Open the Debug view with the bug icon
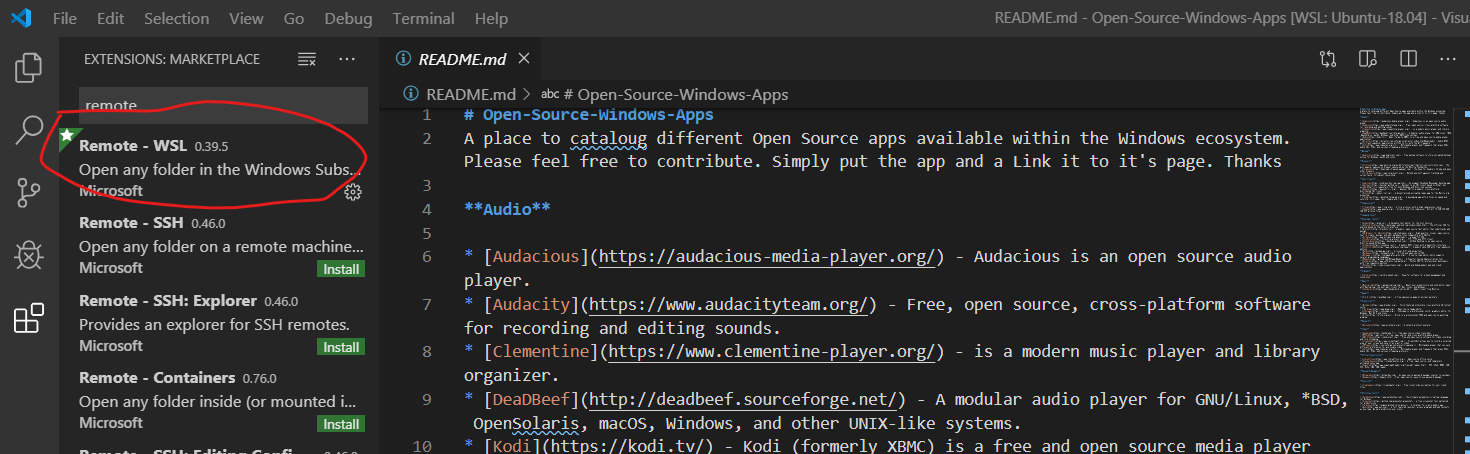This screenshot has width=1470, height=454. tap(29, 255)
